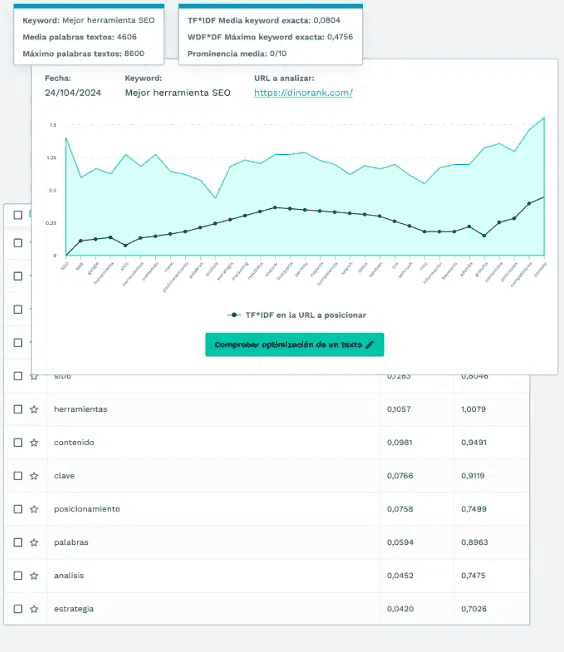
Task: Click the herramientas term in the table
Action: pos(81,409)
